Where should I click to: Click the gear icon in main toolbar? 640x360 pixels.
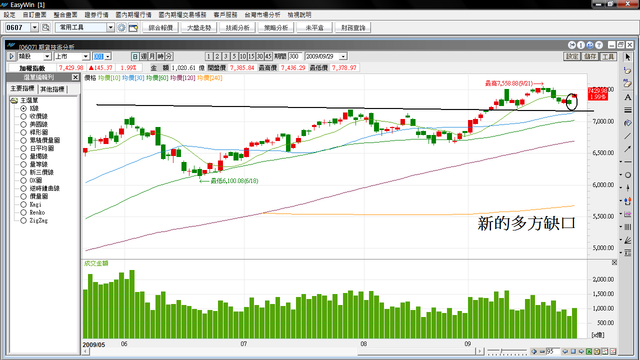[x=121, y=27]
